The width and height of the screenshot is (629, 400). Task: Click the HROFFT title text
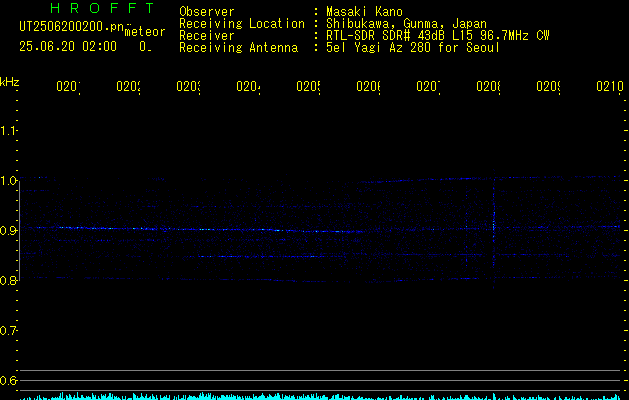click(103, 8)
